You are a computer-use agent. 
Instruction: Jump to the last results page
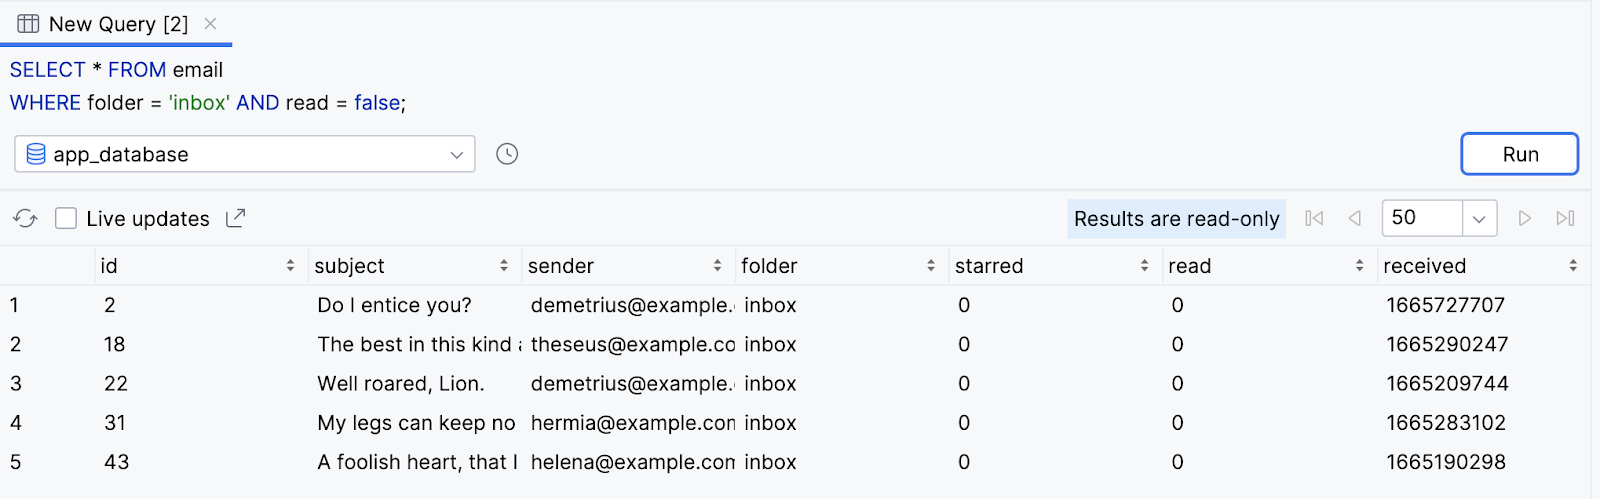pyautogui.click(x=1565, y=218)
